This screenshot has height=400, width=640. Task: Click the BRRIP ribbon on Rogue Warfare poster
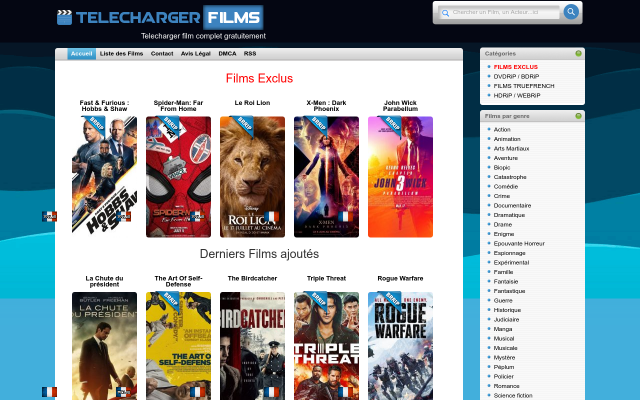391,301
